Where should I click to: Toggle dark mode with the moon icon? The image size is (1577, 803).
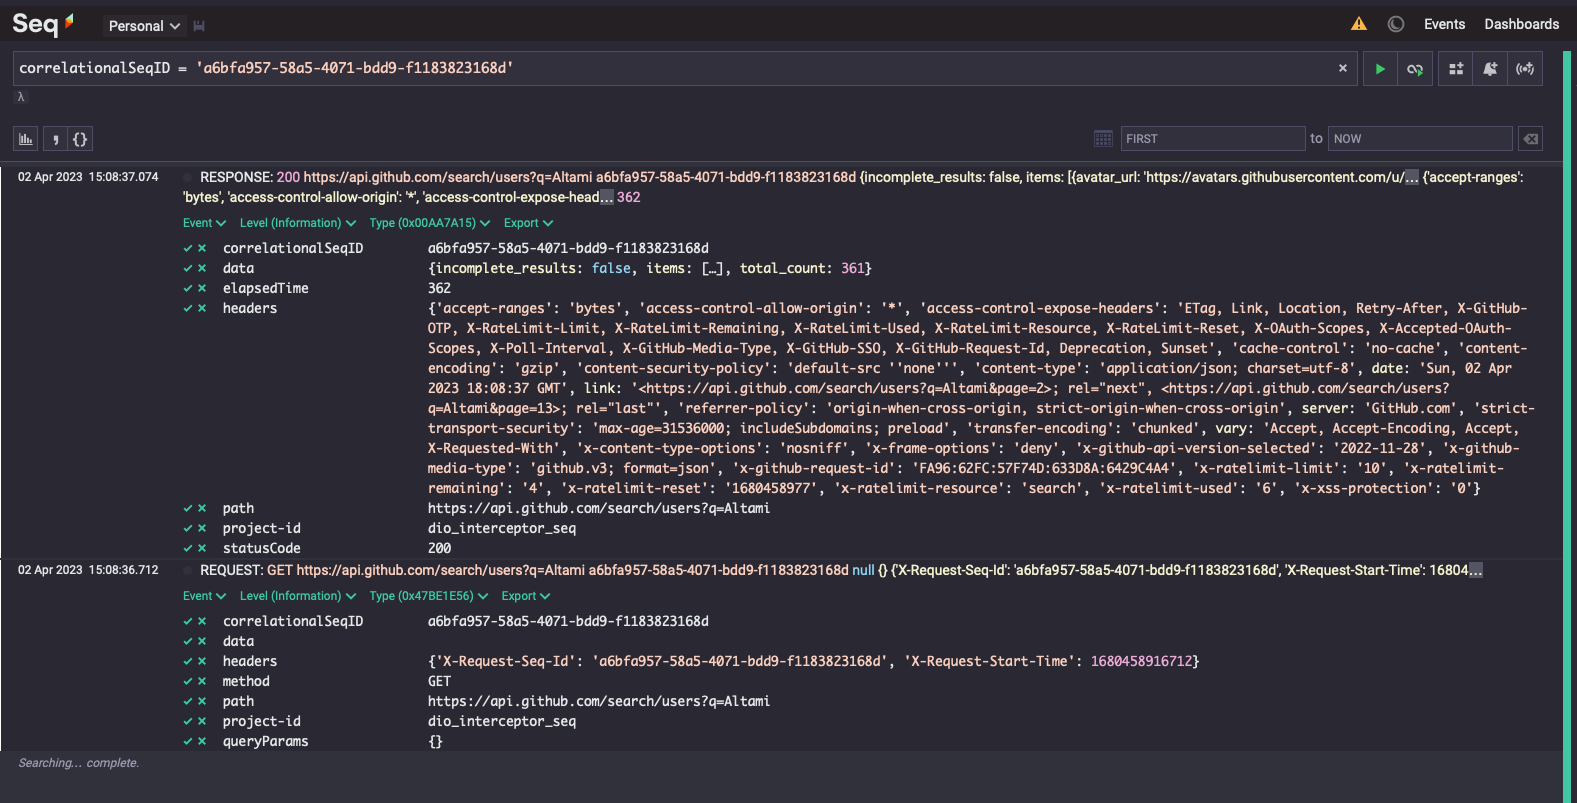(x=1396, y=24)
